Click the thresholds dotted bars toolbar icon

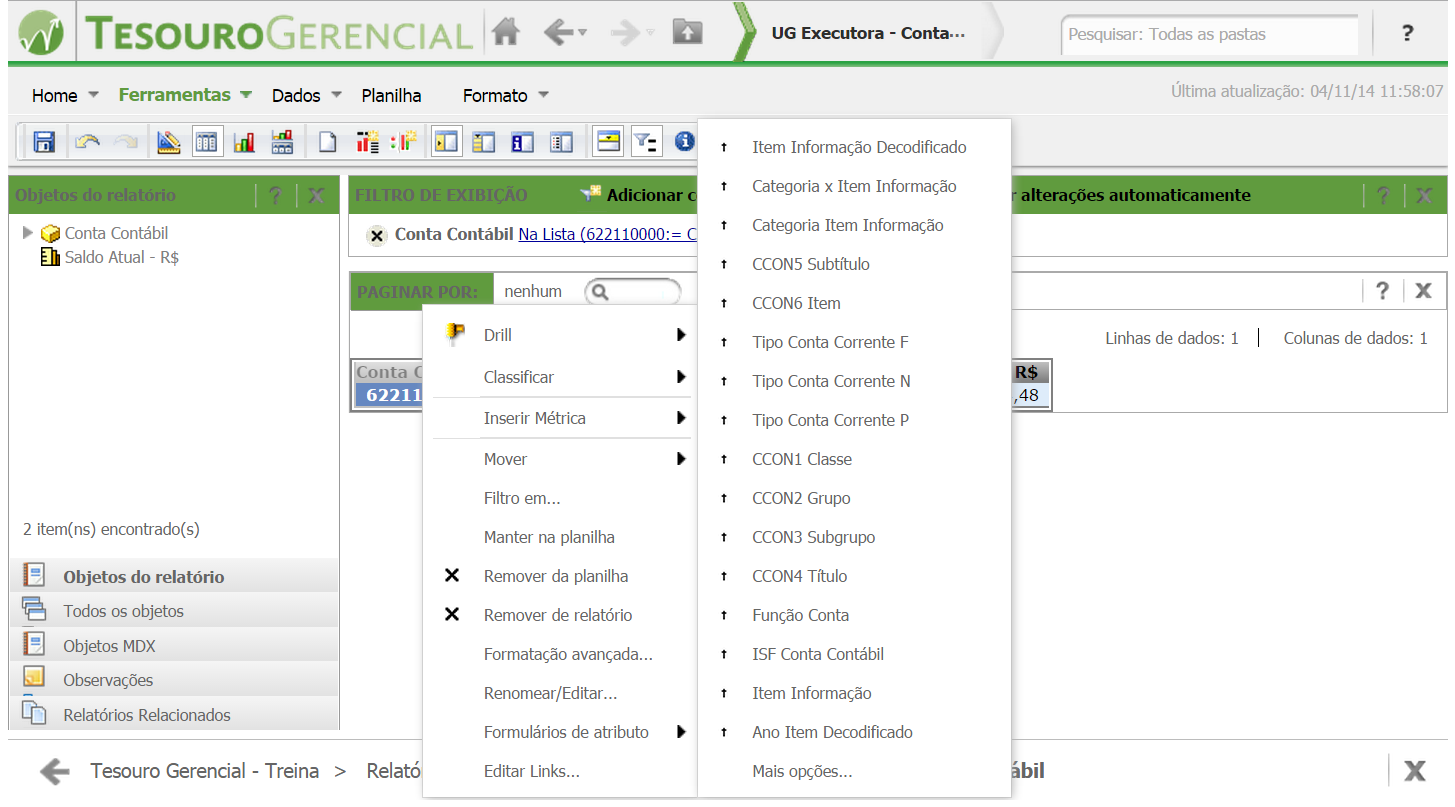pyautogui.click(x=403, y=142)
